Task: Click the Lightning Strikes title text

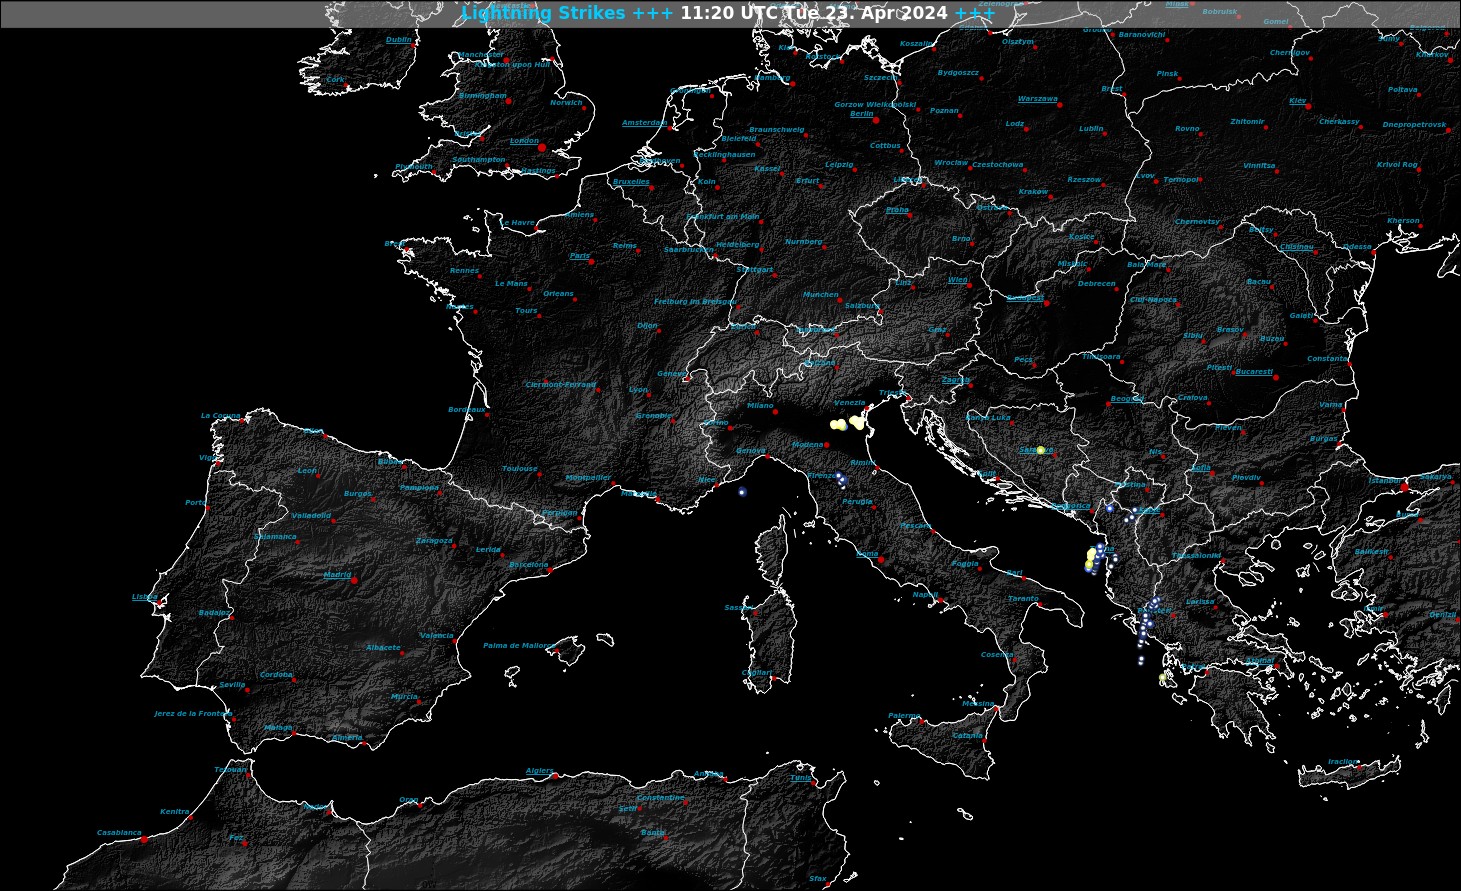Action: [543, 13]
